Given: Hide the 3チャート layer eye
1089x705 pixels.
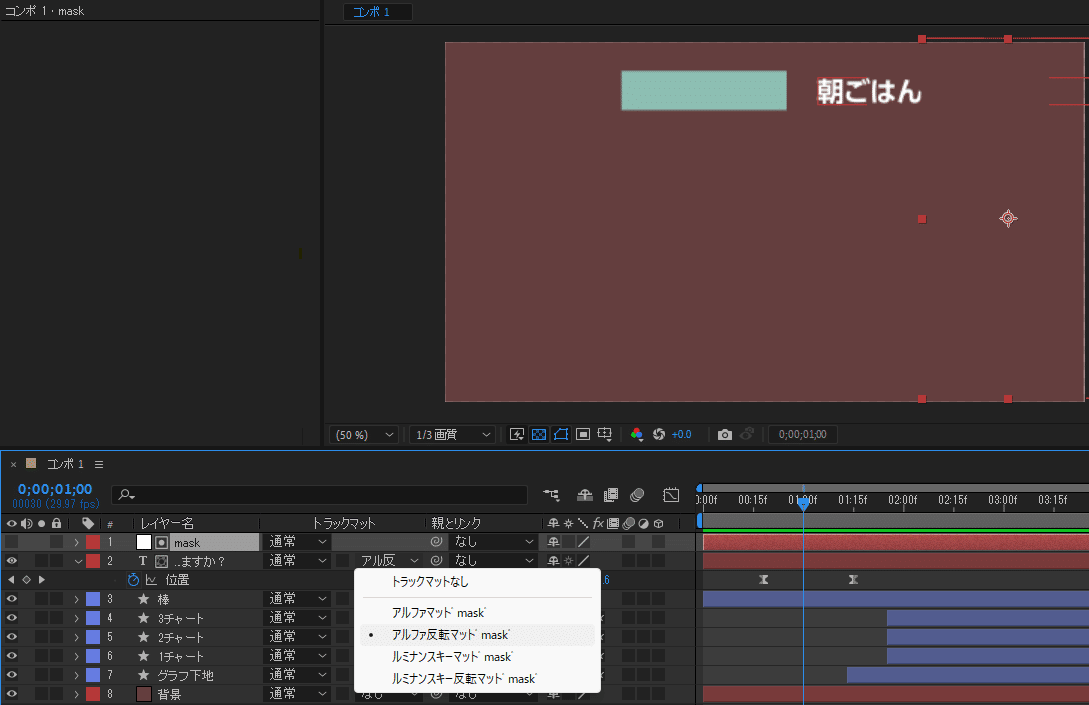Looking at the screenshot, I should coord(12,617).
